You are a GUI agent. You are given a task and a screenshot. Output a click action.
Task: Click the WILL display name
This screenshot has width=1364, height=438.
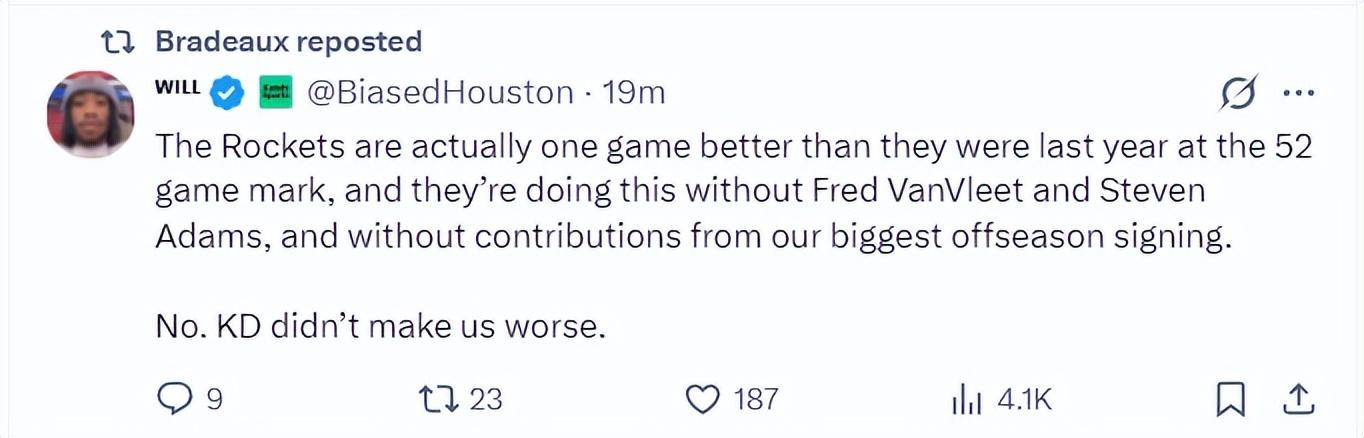click(177, 88)
